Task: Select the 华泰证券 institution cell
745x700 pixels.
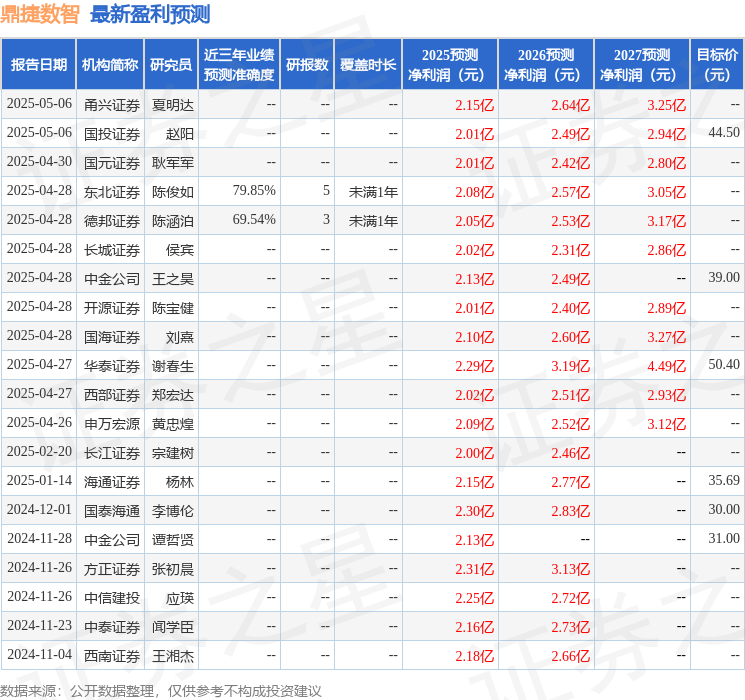Action: [112, 366]
